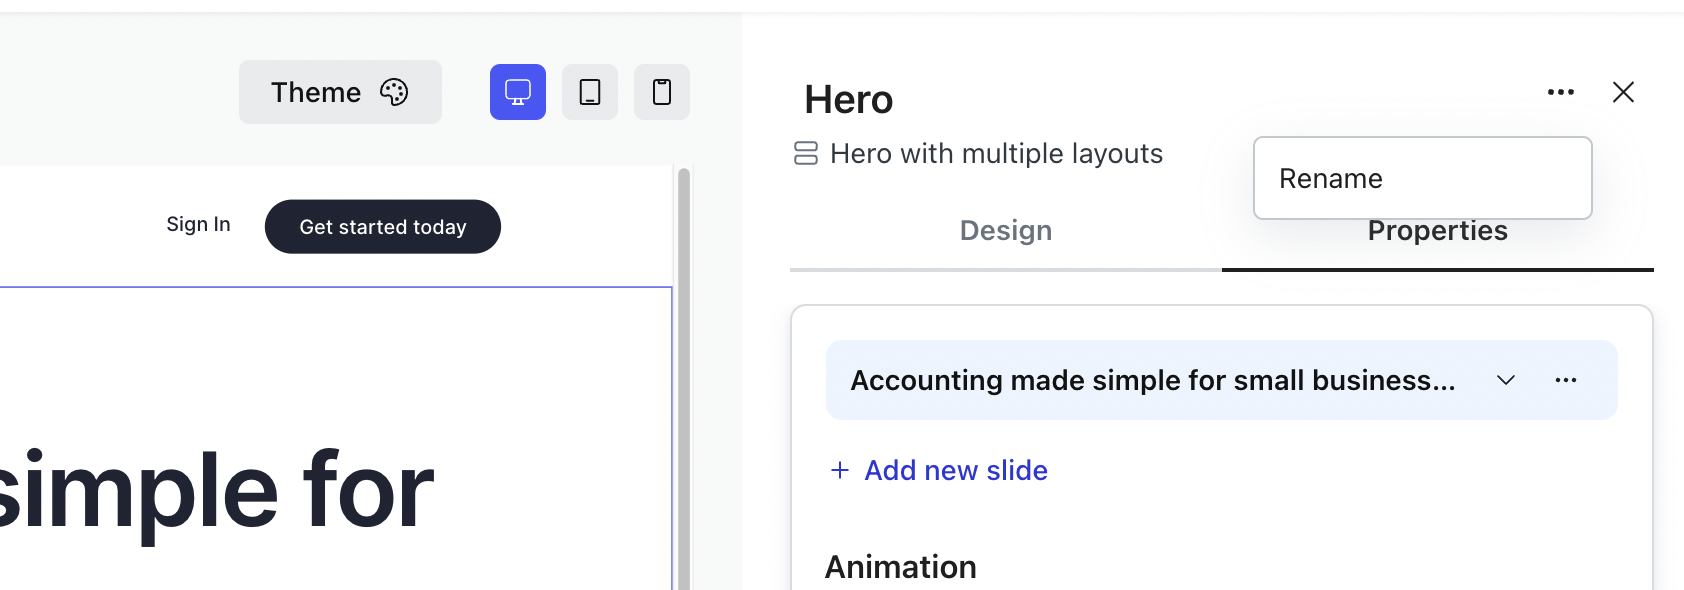Expand the Accounting slide chevron
This screenshot has width=1684, height=590.
click(x=1506, y=380)
